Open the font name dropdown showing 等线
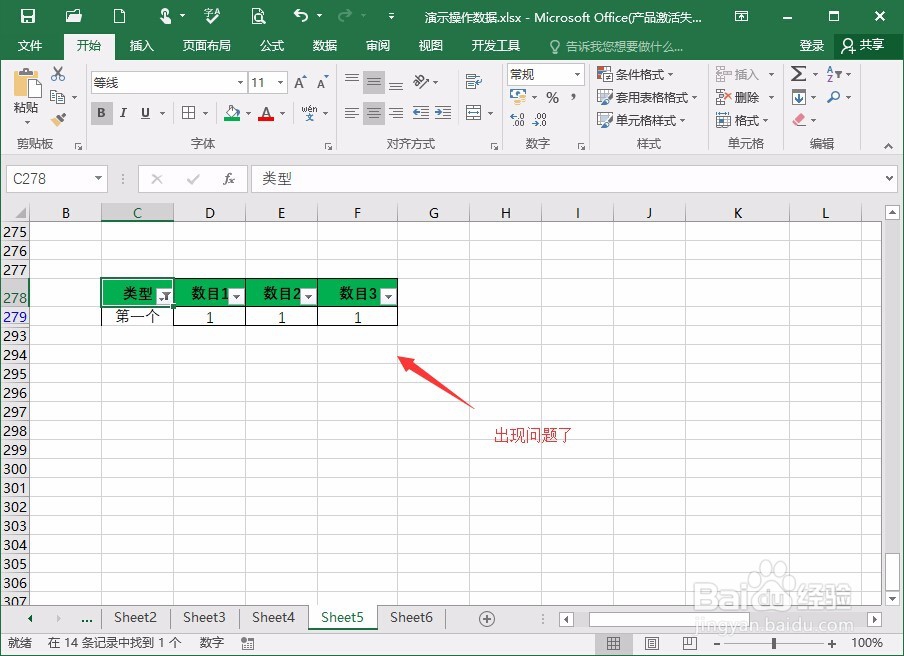This screenshot has width=904, height=656. pyautogui.click(x=240, y=82)
